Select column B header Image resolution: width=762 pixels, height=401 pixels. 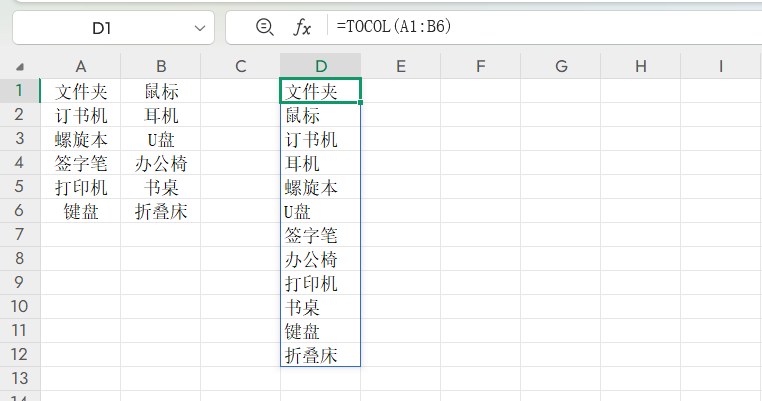(x=161, y=66)
